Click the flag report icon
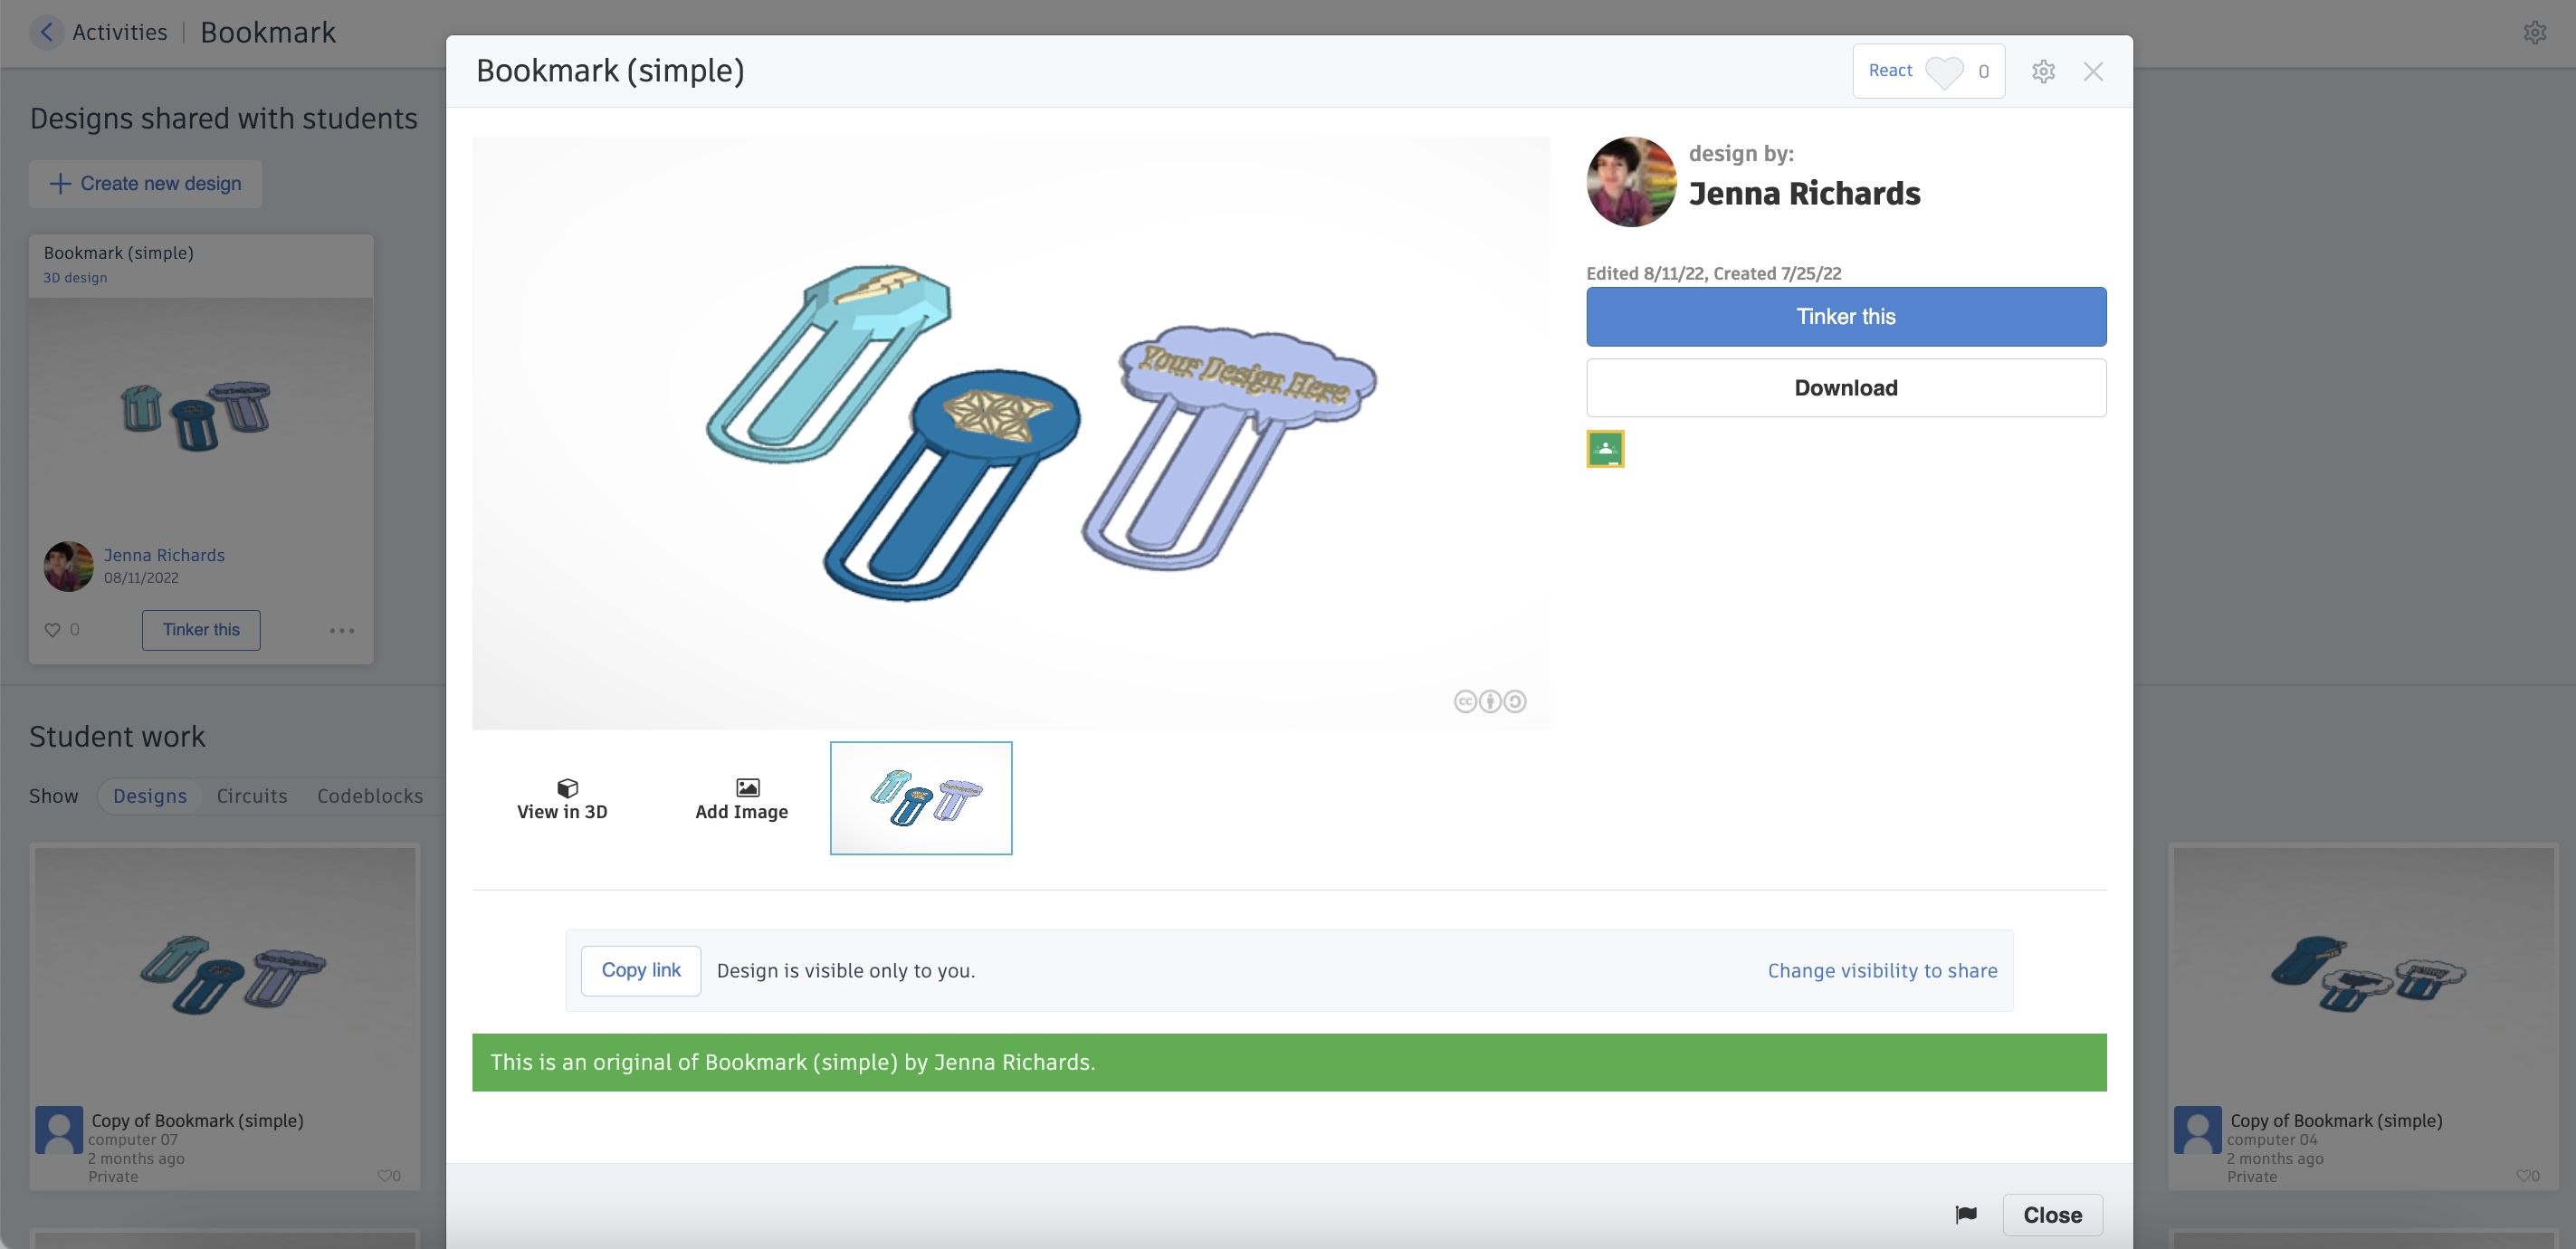Screen dimensions: 2576x1249 pos(1965,1214)
